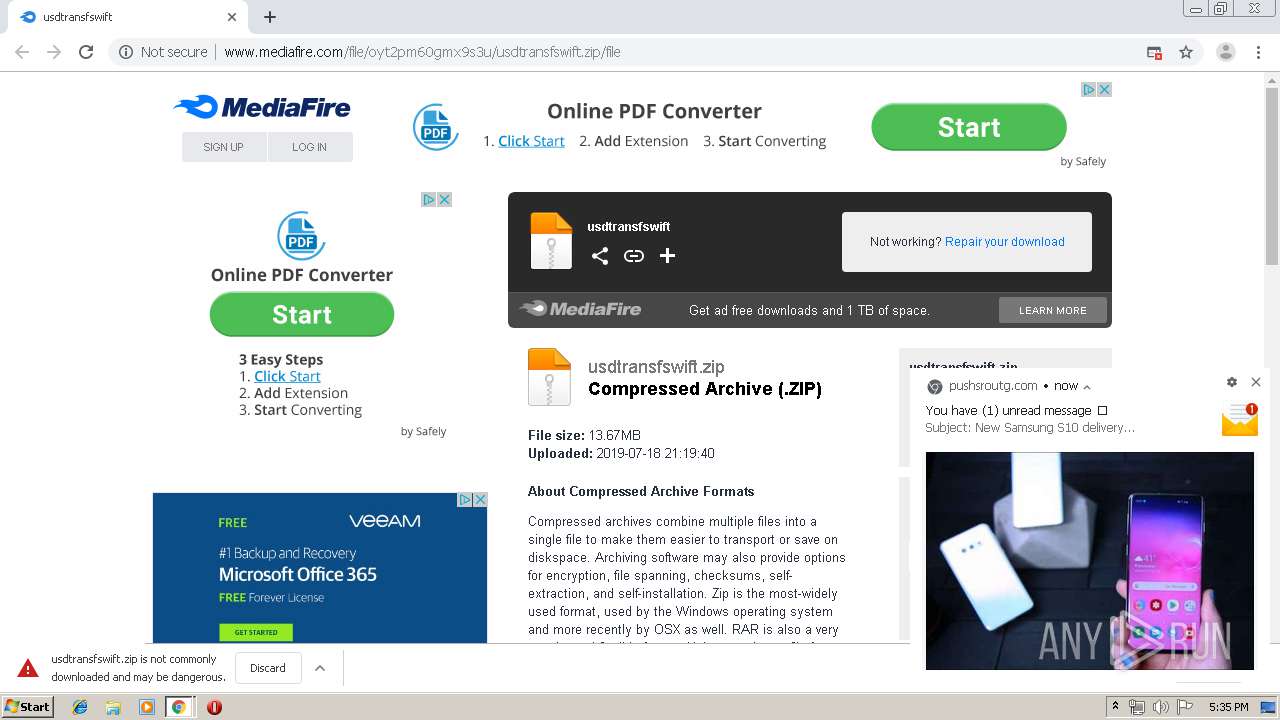Click PDF icon in top banner ad
This screenshot has width=1280, height=720.
click(436, 127)
